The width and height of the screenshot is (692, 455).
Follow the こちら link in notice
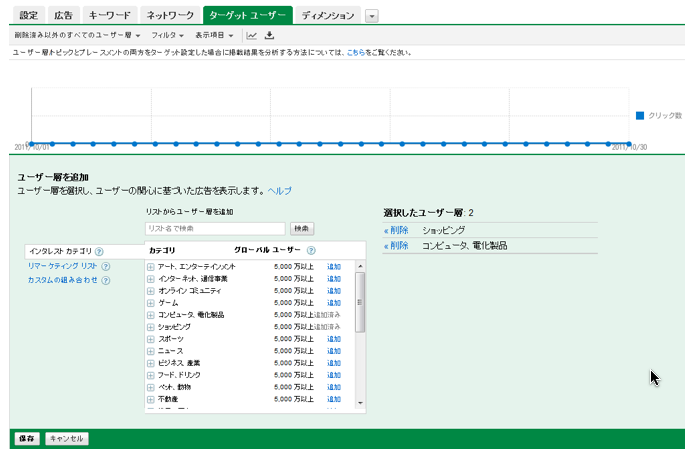(x=356, y=53)
